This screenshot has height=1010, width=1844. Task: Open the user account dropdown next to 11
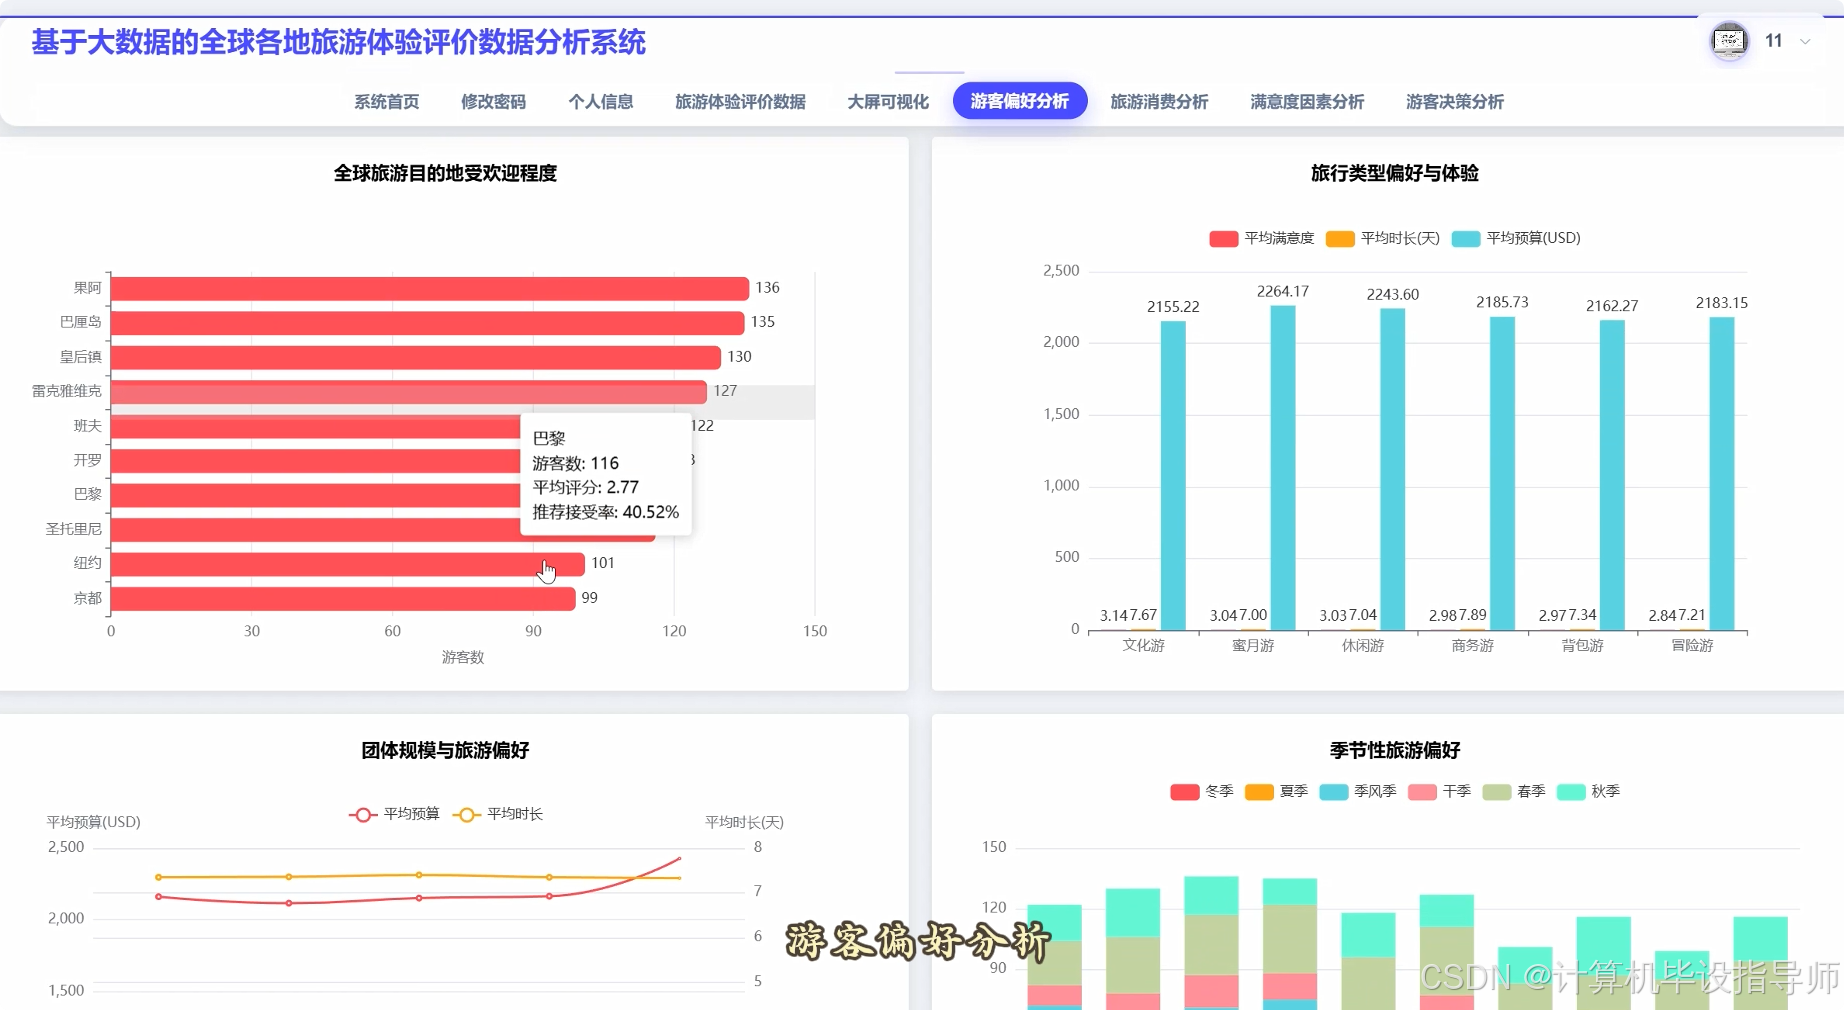pos(1804,41)
